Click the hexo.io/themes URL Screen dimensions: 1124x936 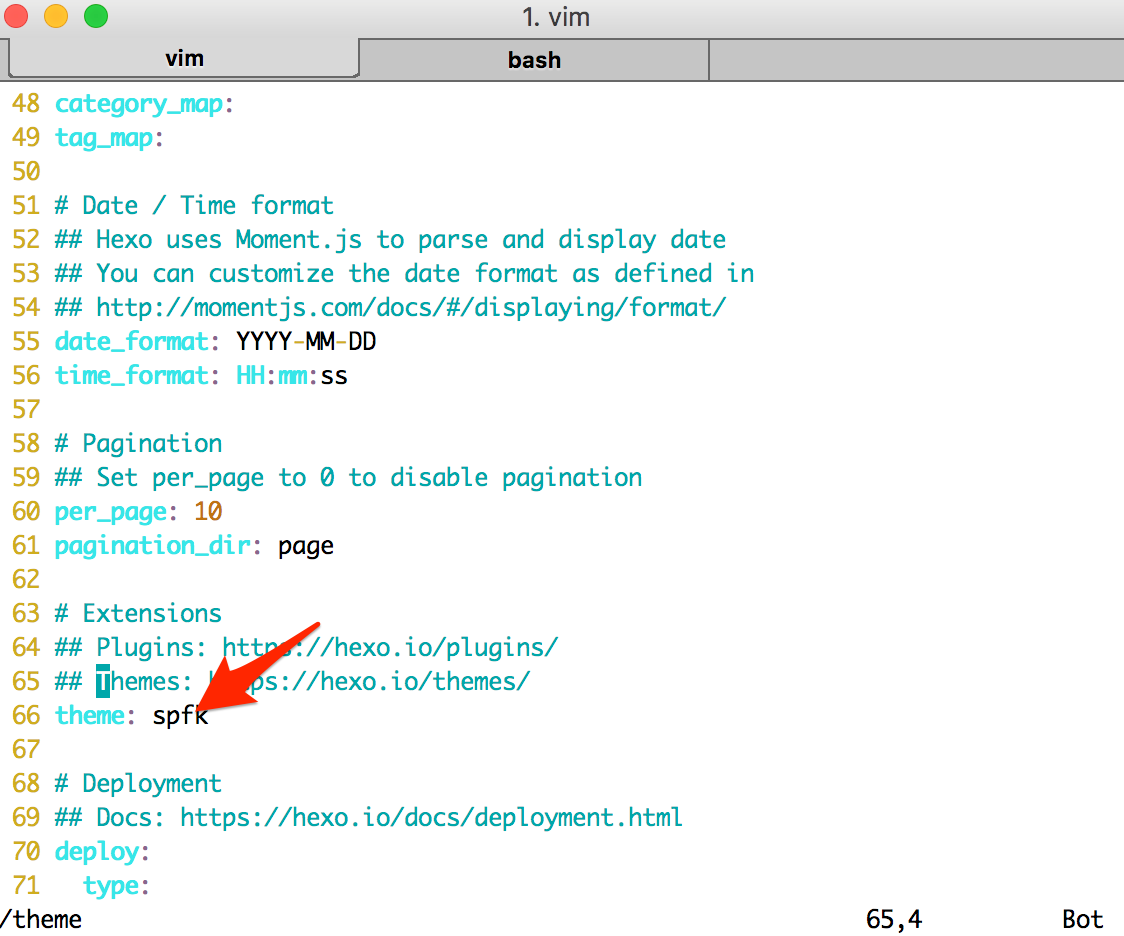point(369,682)
